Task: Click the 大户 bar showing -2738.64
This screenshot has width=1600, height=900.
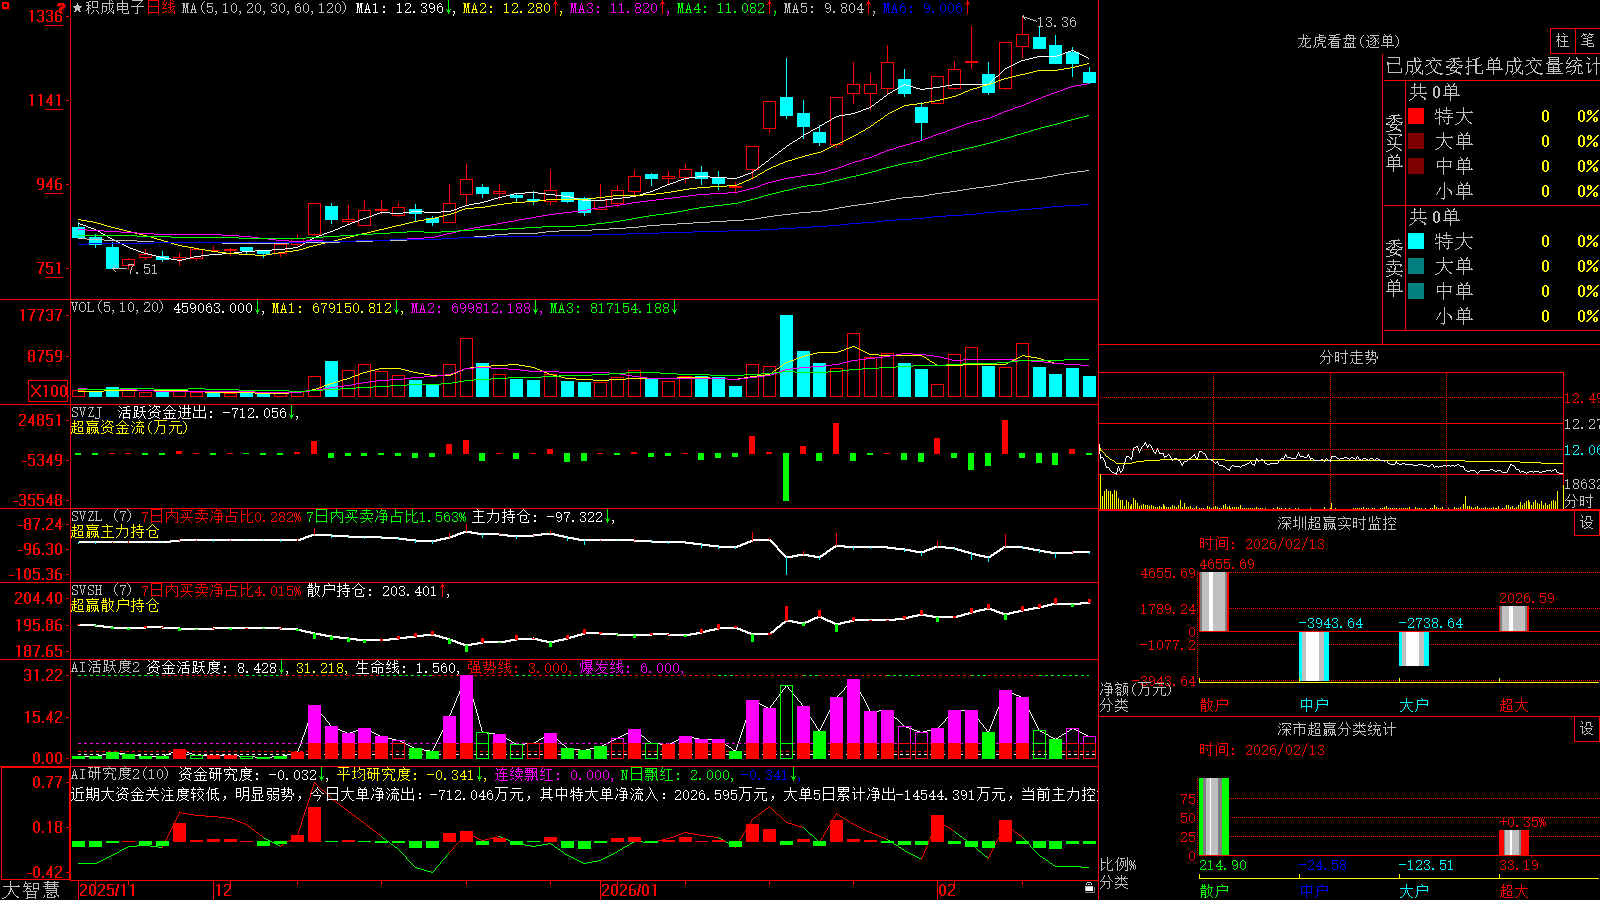Action: pos(1414,649)
